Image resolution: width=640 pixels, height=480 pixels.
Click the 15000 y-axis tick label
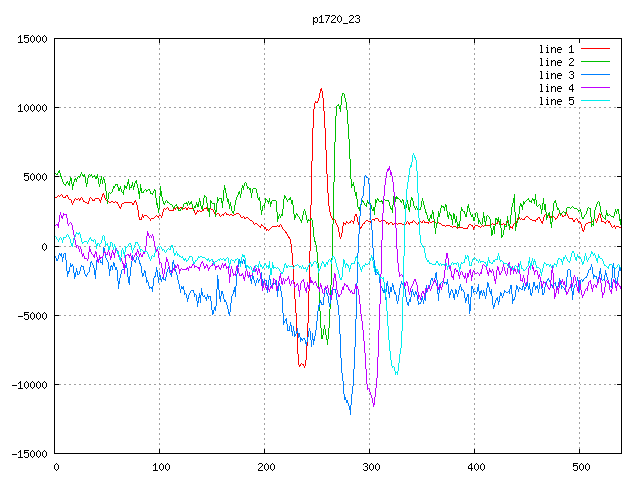click(x=31, y=39)
